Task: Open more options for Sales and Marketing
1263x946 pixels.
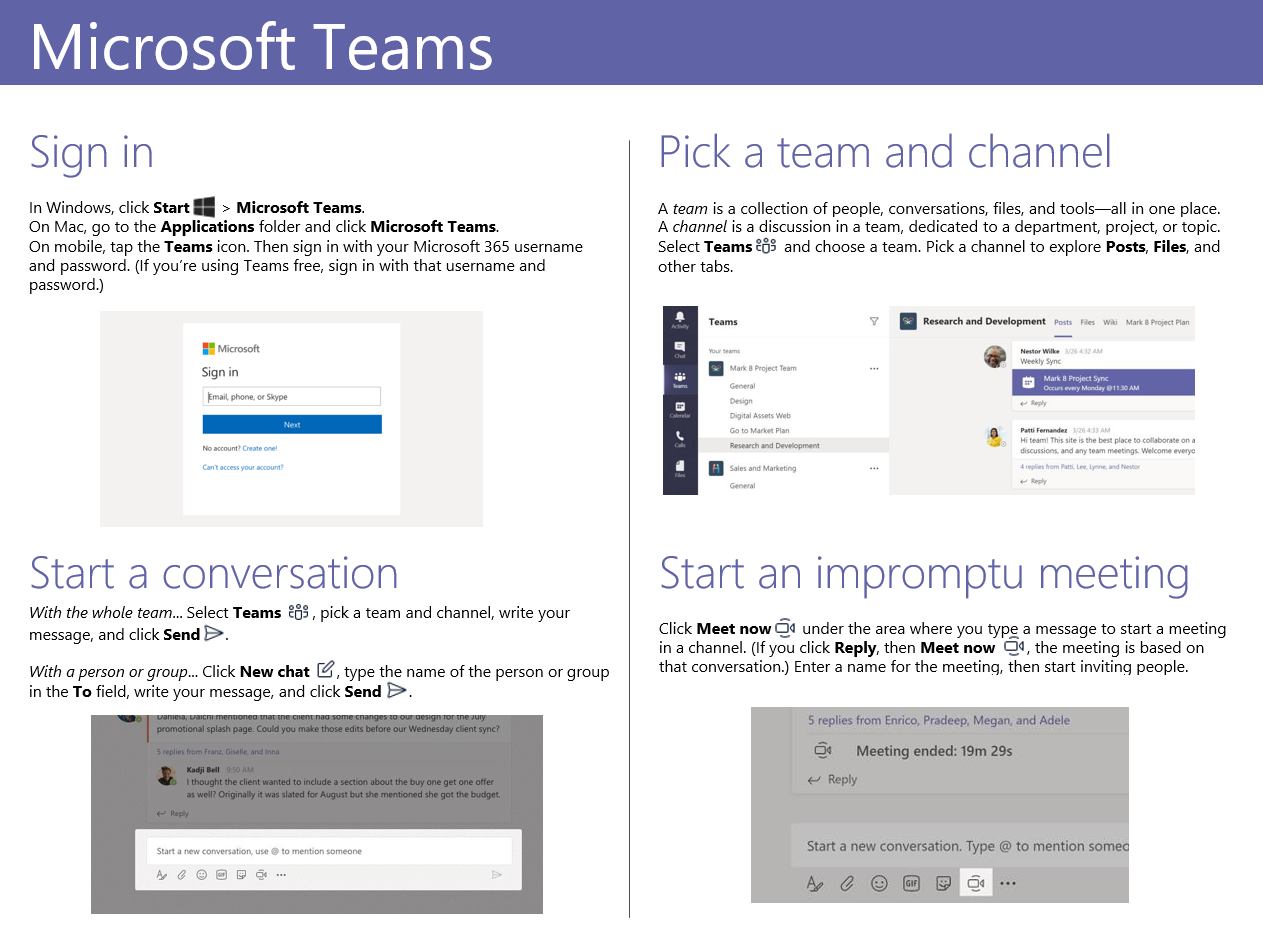Action: [x=874, y=468]
